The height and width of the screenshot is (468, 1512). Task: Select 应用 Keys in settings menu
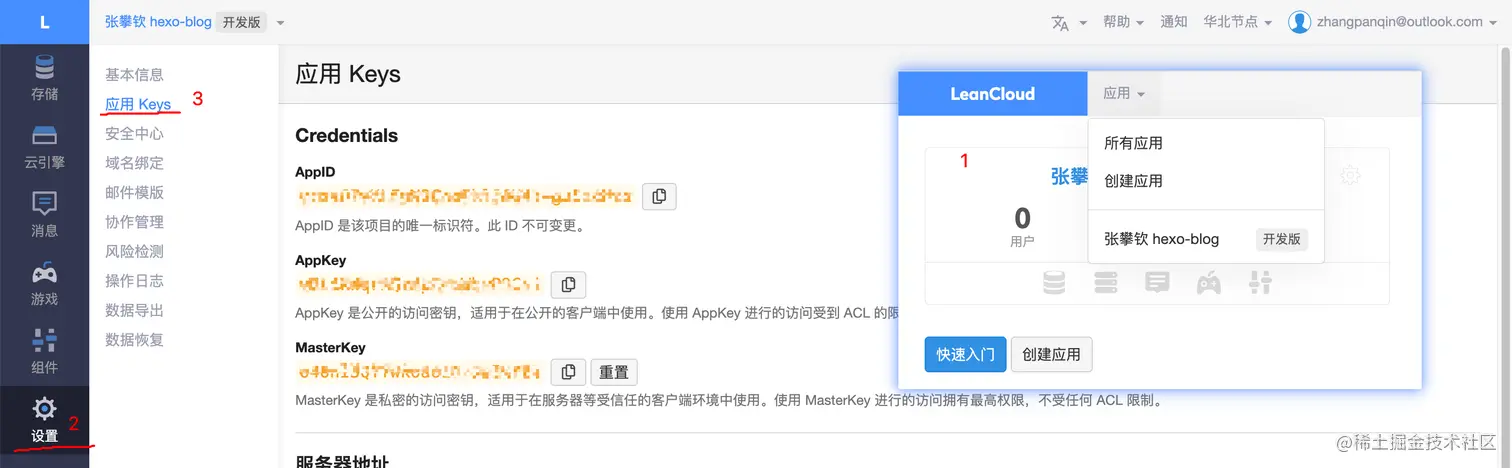tap(138, 104)
